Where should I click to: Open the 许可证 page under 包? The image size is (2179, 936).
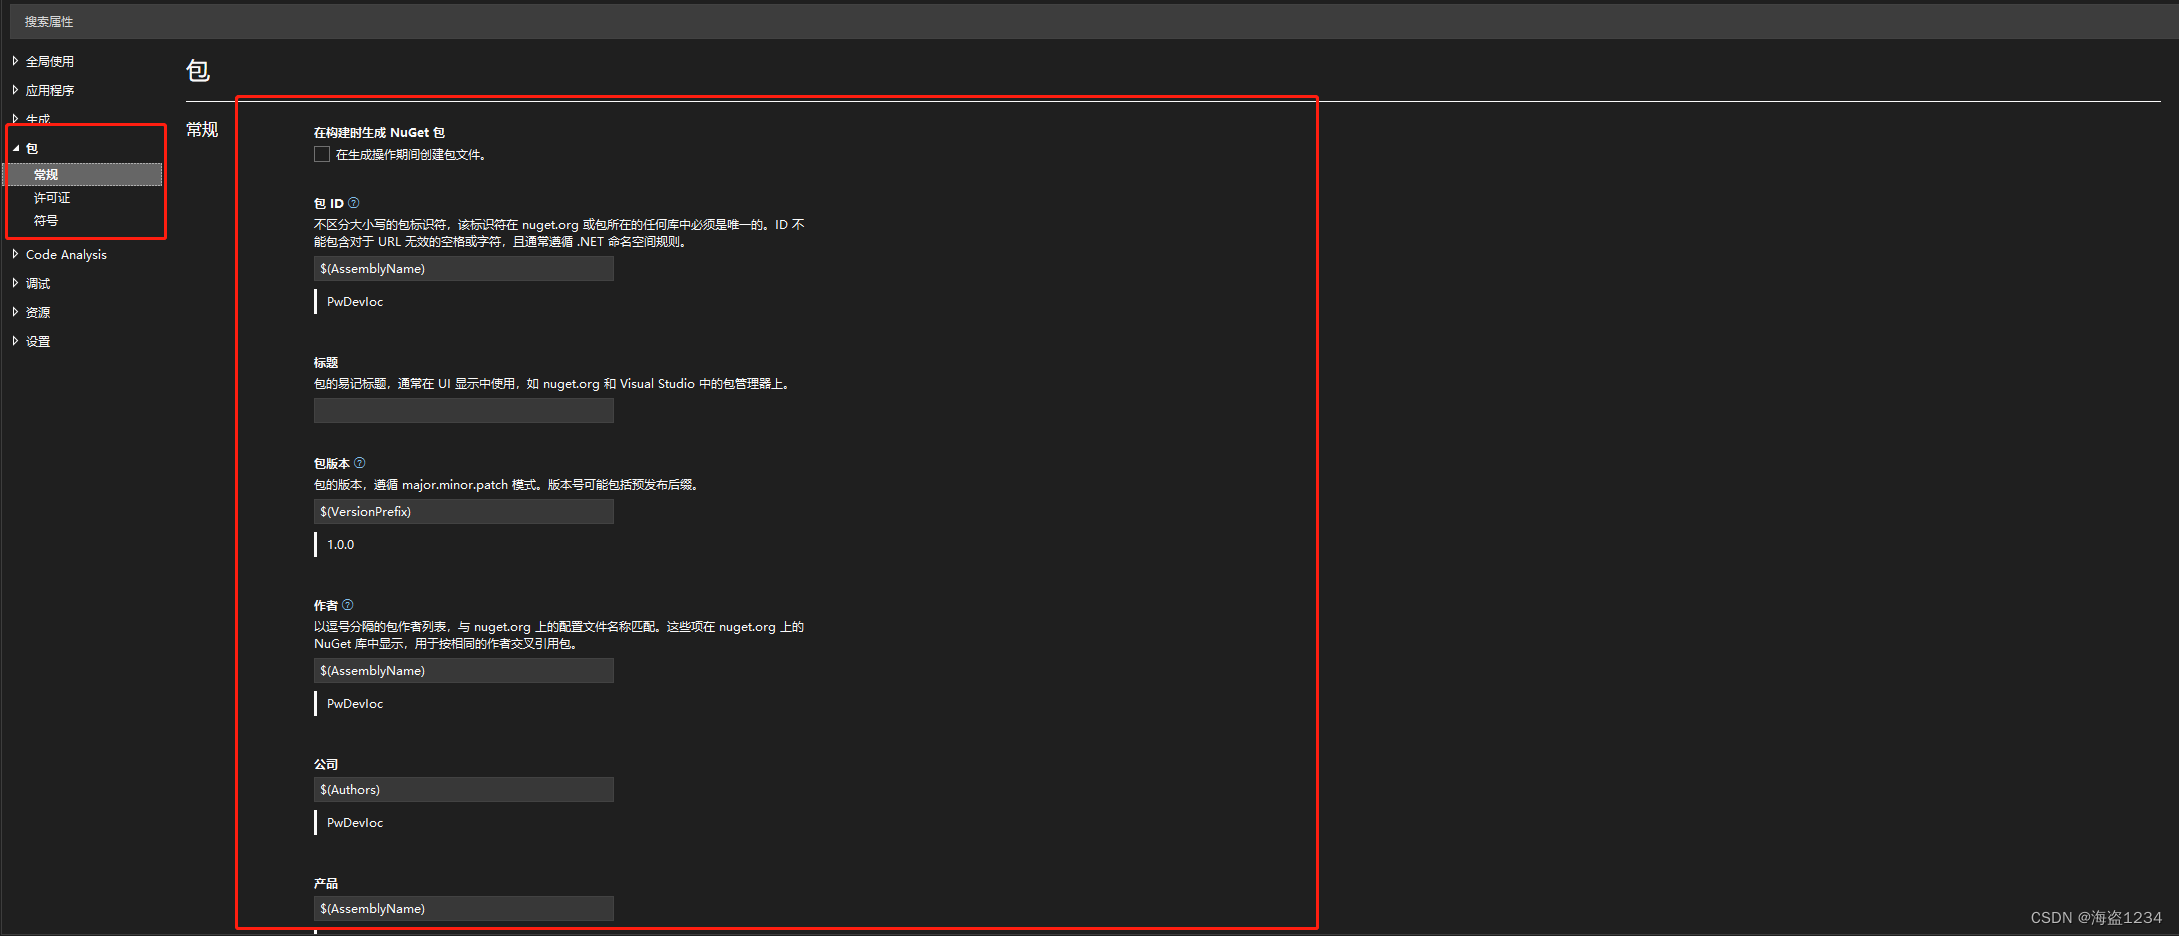(x=51, y=197)
